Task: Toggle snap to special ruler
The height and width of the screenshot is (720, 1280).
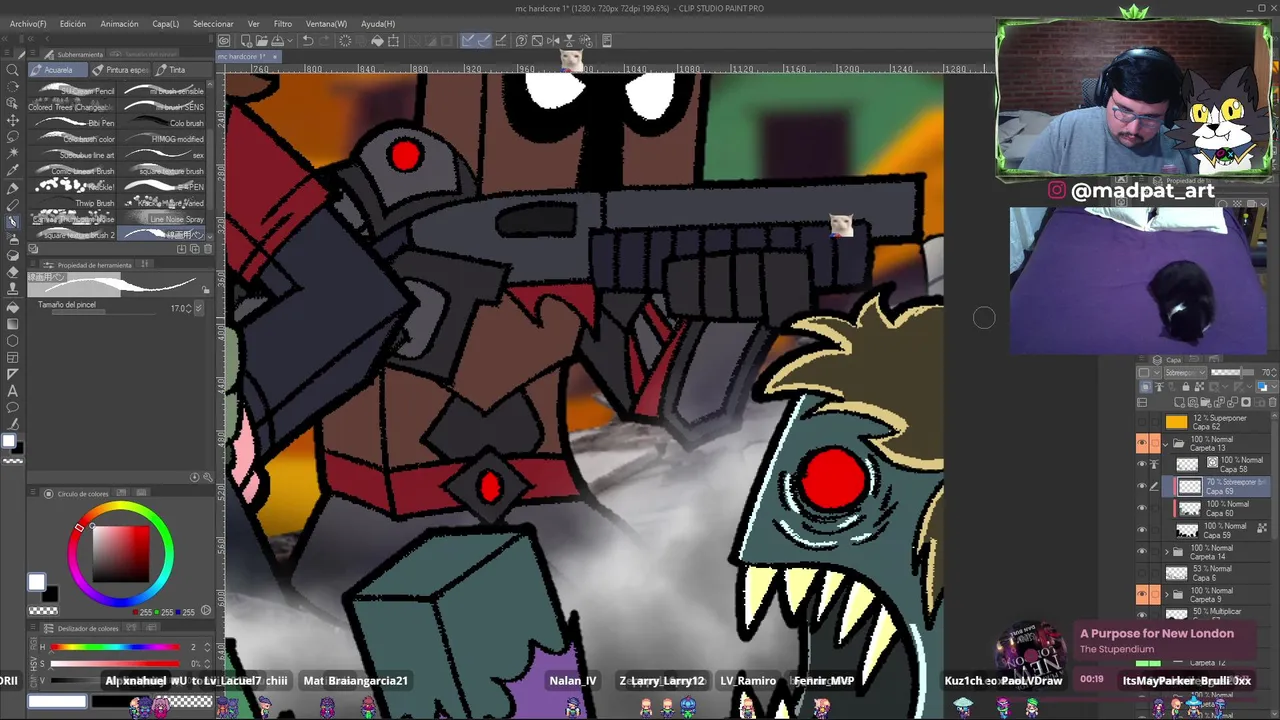Action: pos(484,41)
